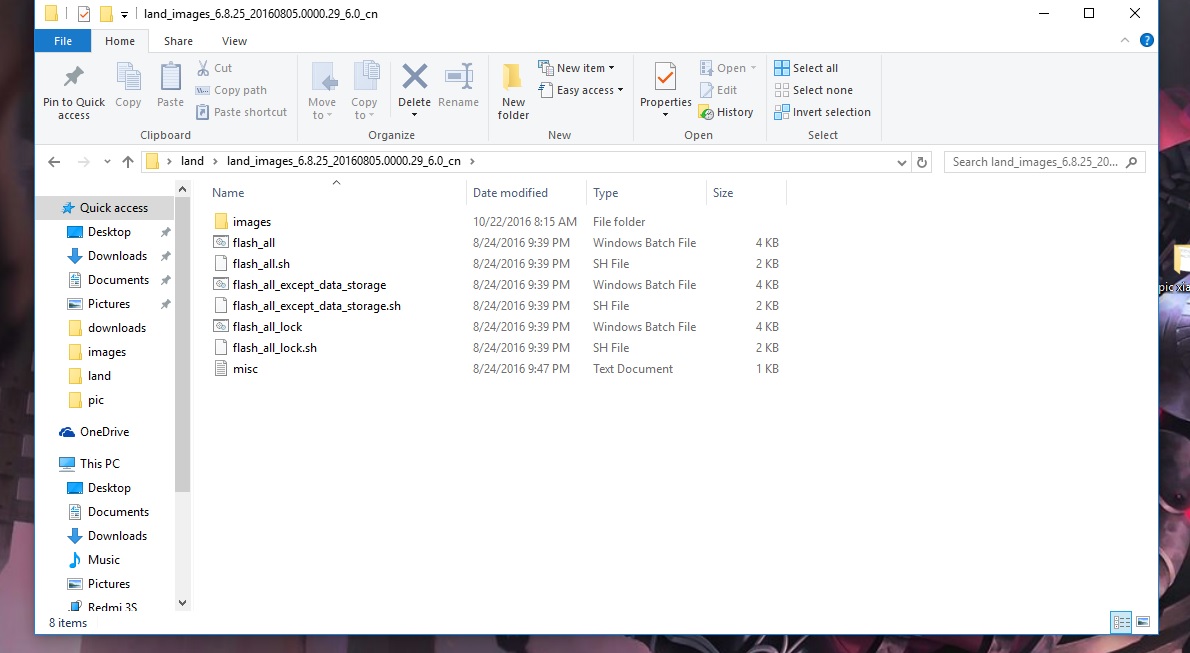Click the Paste ribbon icon

coord(170,77)
